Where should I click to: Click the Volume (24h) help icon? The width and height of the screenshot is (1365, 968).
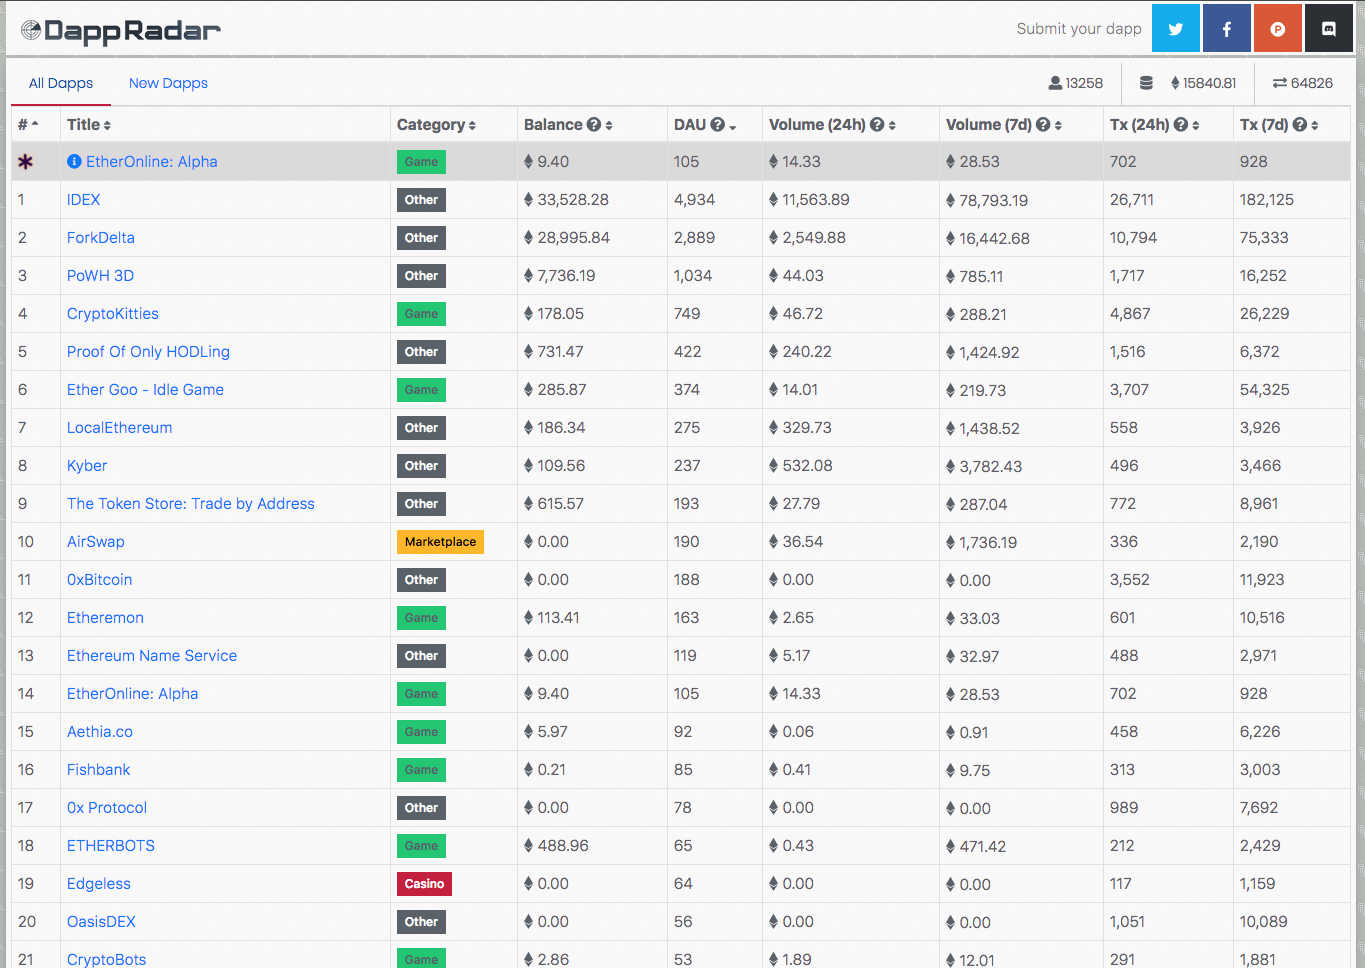click(x=877, y=124)
